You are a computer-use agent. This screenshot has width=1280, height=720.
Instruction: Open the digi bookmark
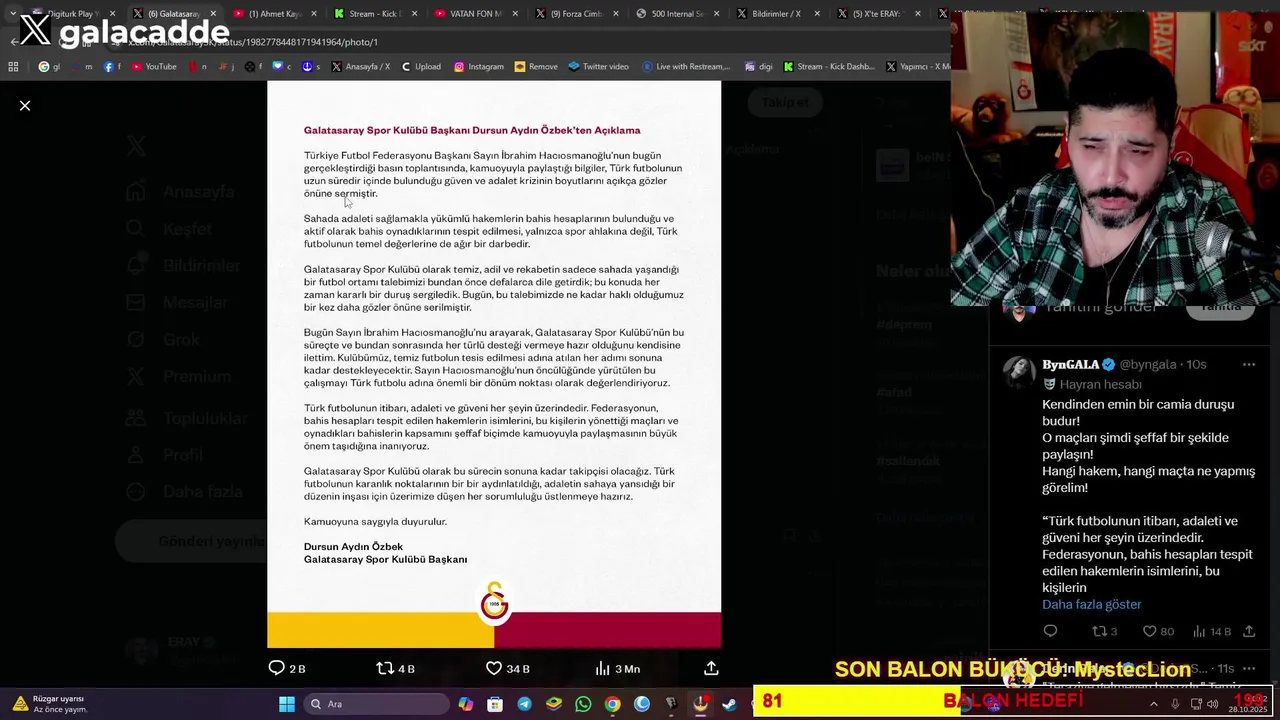[759, 66]
